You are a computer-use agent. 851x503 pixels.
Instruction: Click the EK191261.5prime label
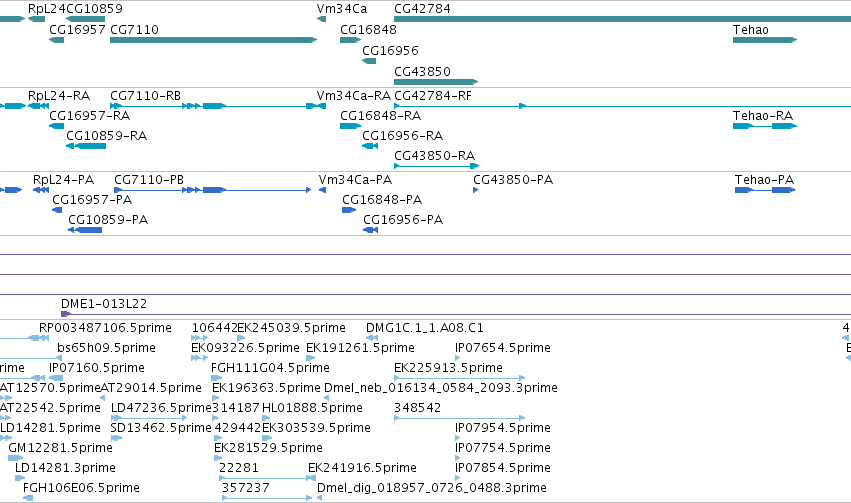coord(360,348)
